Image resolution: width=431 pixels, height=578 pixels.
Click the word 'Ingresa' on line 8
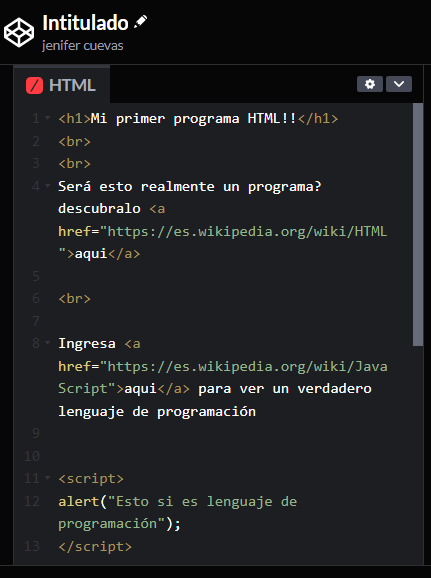87,344
